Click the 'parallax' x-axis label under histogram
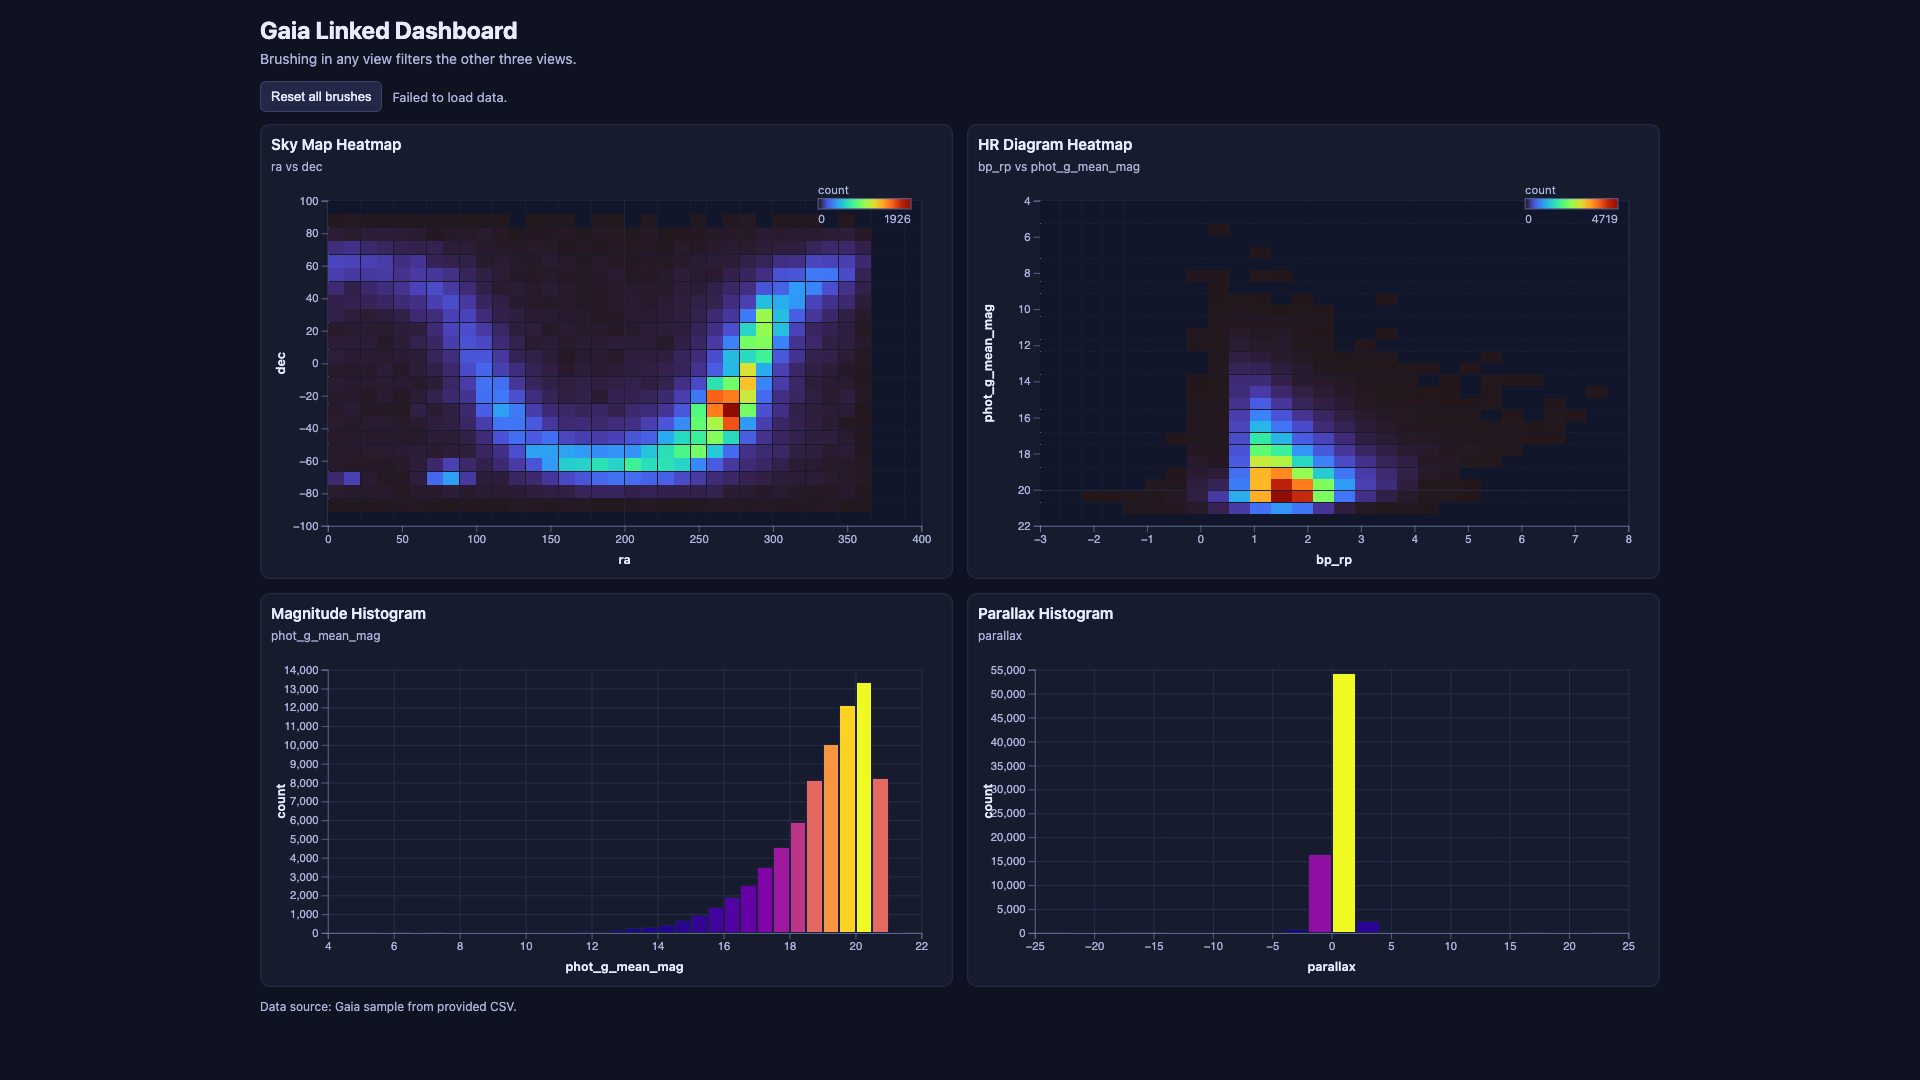Image resolution: width=1920 pixels, height=1080 pixels. coord(1331,967)
